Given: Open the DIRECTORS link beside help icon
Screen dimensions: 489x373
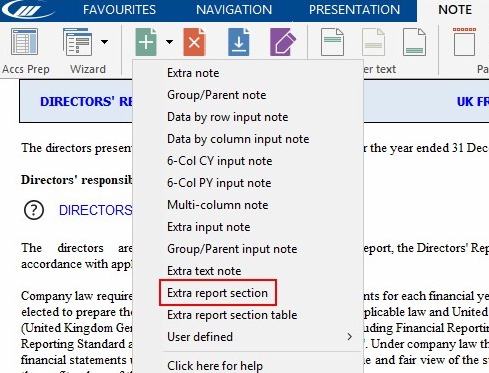Looking at the screenshot, I should click(95, 210).
